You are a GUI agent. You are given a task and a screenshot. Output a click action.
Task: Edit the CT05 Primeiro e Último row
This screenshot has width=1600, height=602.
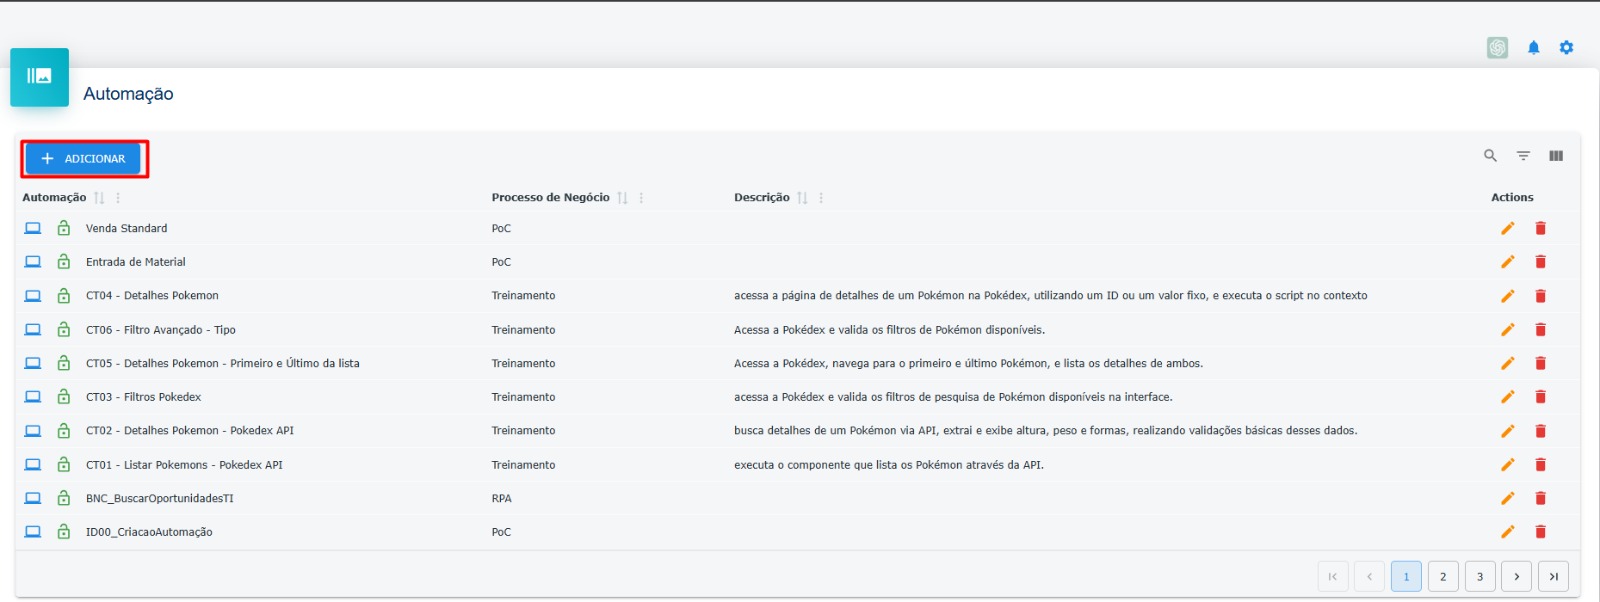click(x=1507, y=363)
